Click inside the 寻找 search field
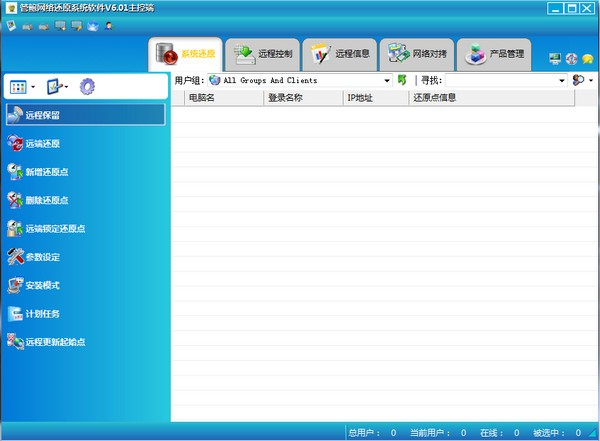The image size is (600, 441). [x=500, y=80]
